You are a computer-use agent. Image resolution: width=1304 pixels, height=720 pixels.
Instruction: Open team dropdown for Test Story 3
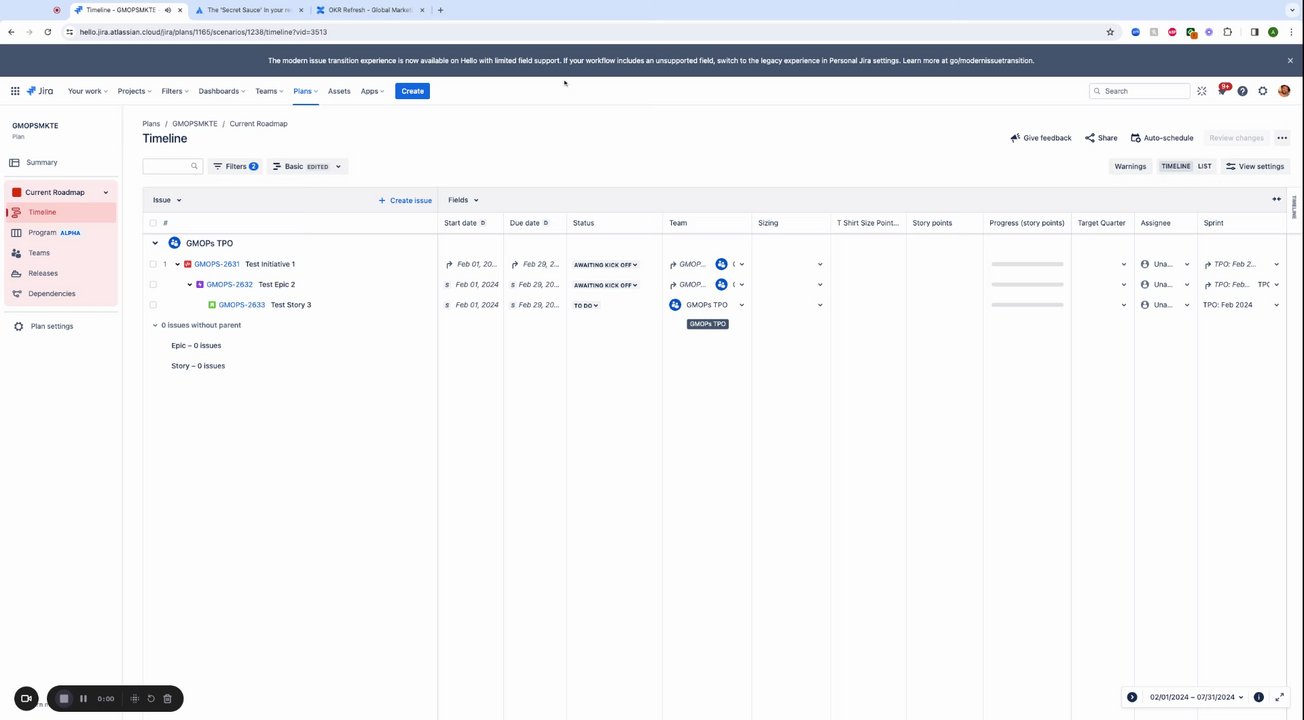[741, 305]
